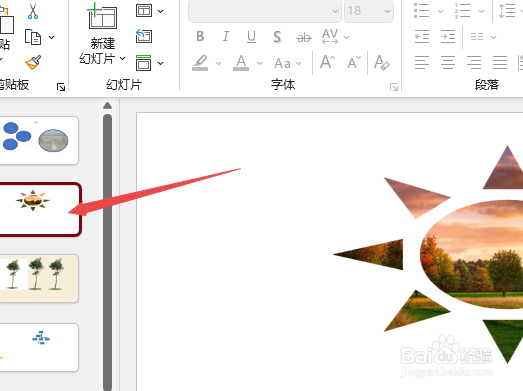
Task: Click the oval landscape picture on slide
Action: [471, 254]
